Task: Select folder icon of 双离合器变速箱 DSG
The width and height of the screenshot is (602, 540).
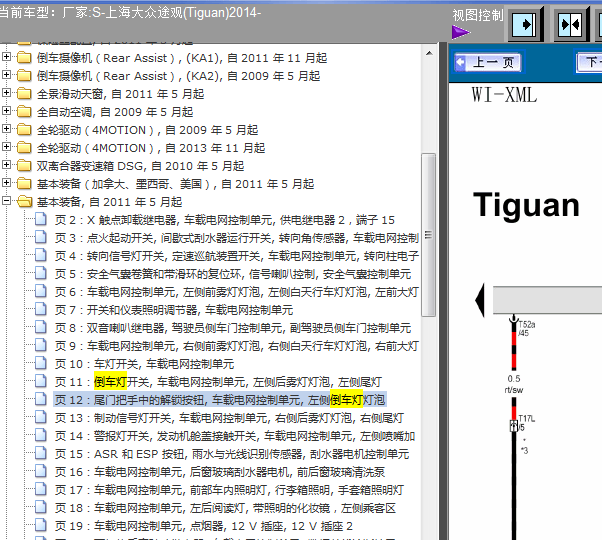Action: click(24, 165)
